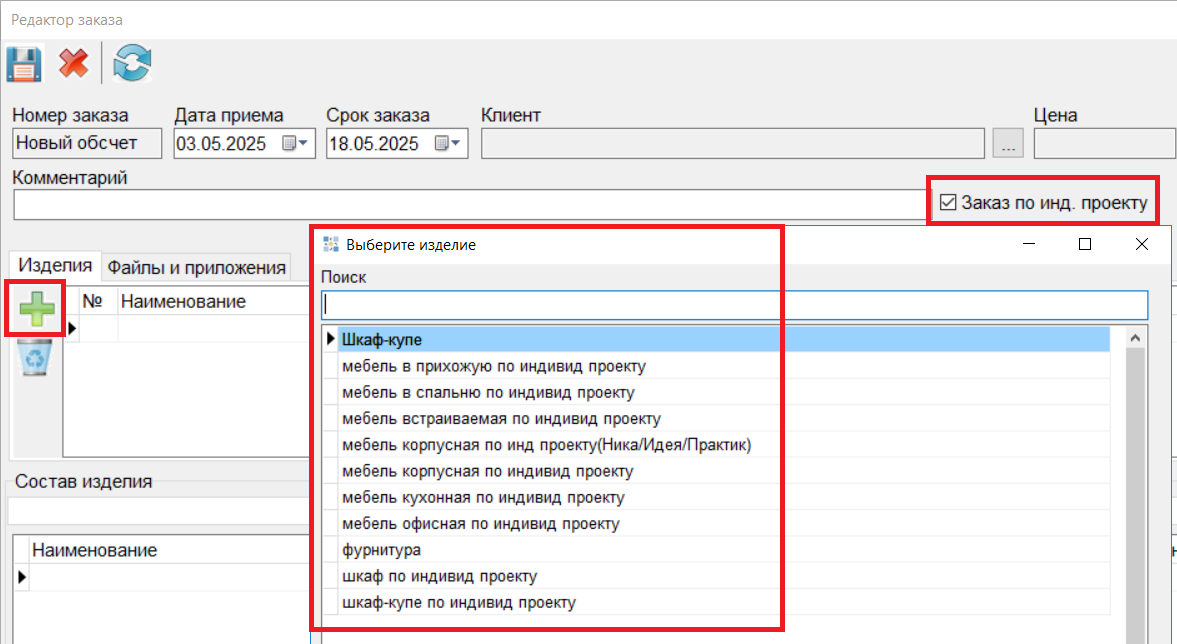The image size is (1177, 644).
Task: Minimize the 'Выберите изделие' dialog
Action: pos(1028,244)
